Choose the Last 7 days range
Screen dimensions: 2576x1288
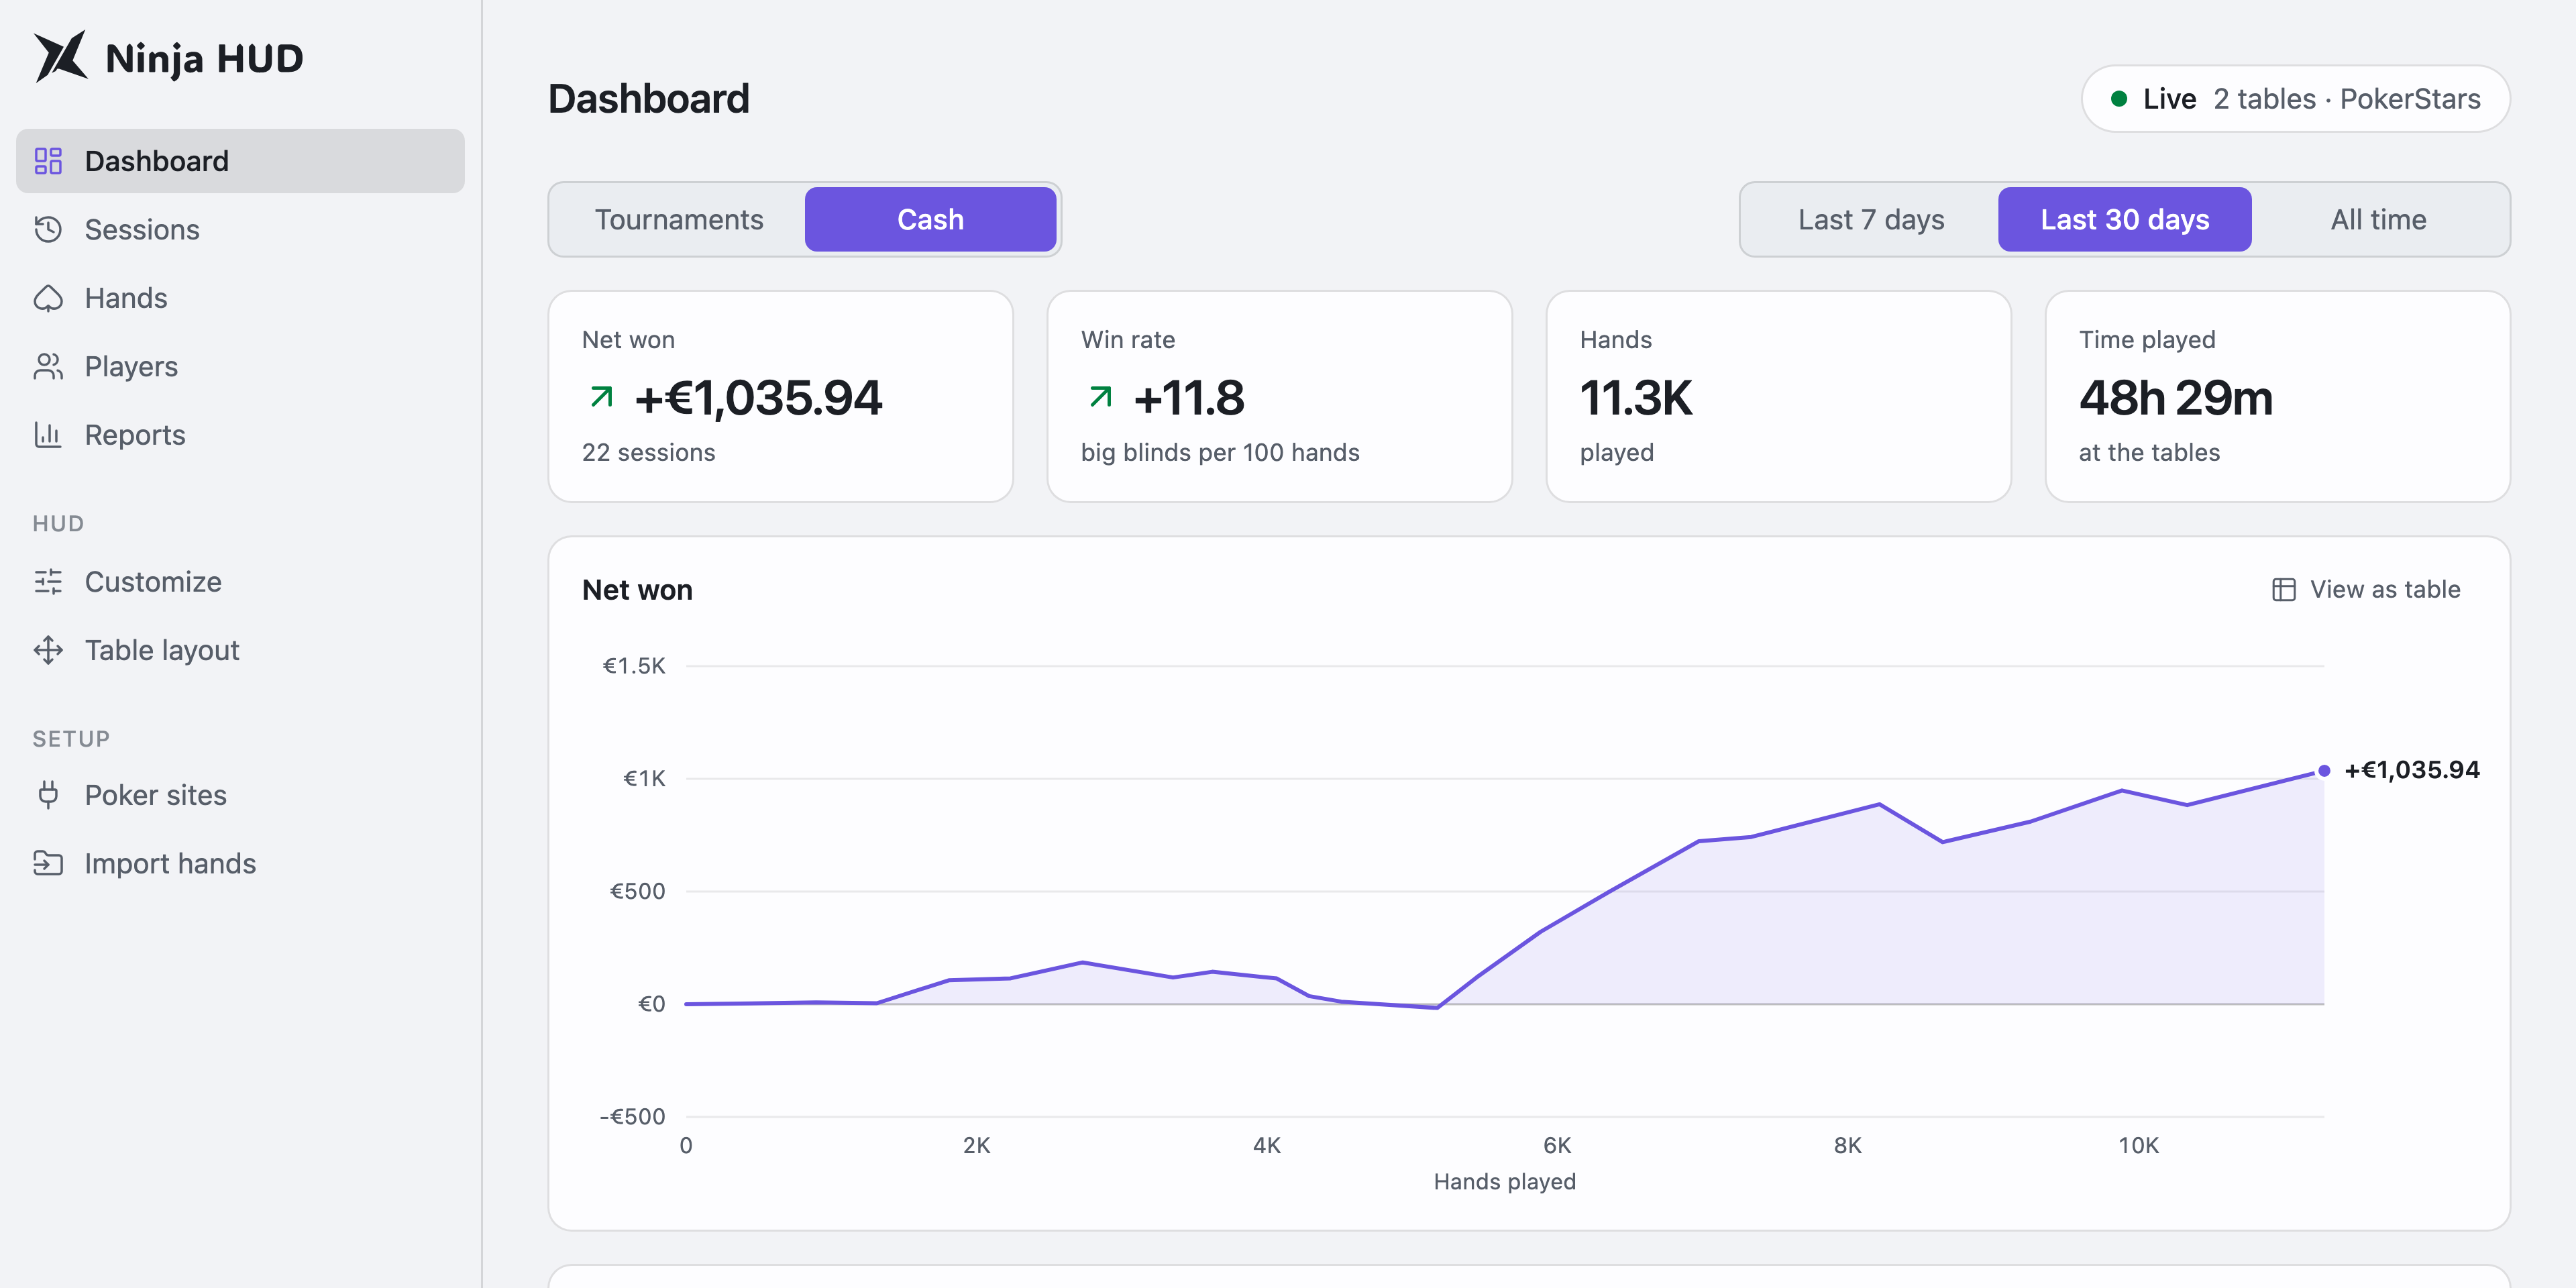[1871, 219]
